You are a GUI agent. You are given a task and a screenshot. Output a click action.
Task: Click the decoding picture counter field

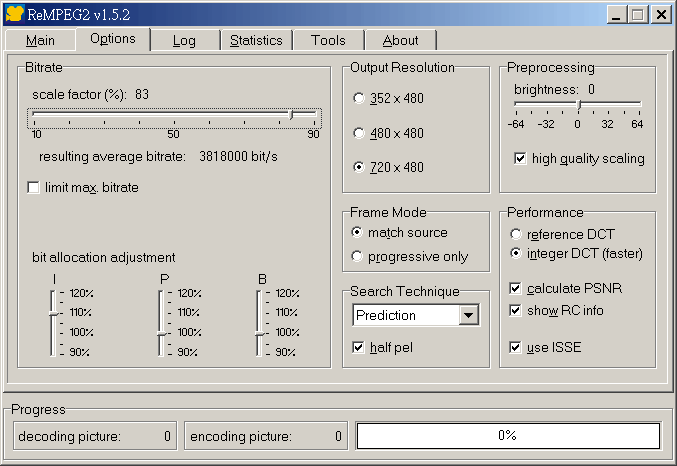95,436
